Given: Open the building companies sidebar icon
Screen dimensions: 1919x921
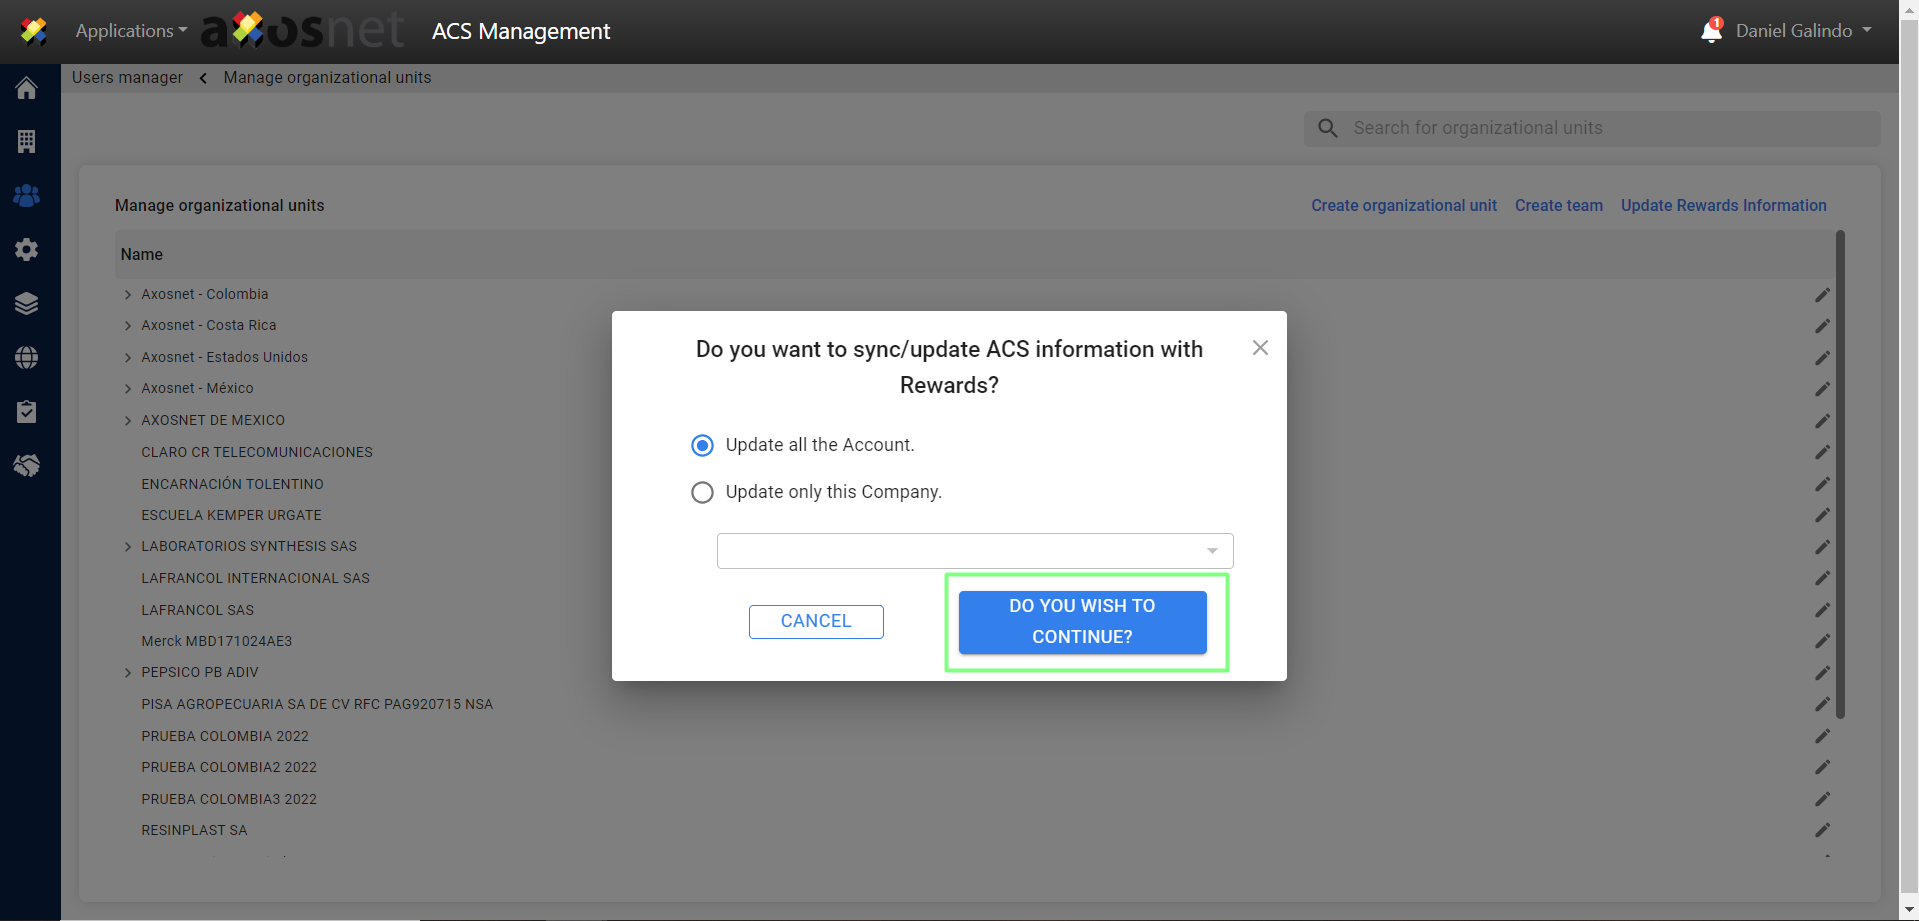Looking at the screenshot, I should coord(27,142).
